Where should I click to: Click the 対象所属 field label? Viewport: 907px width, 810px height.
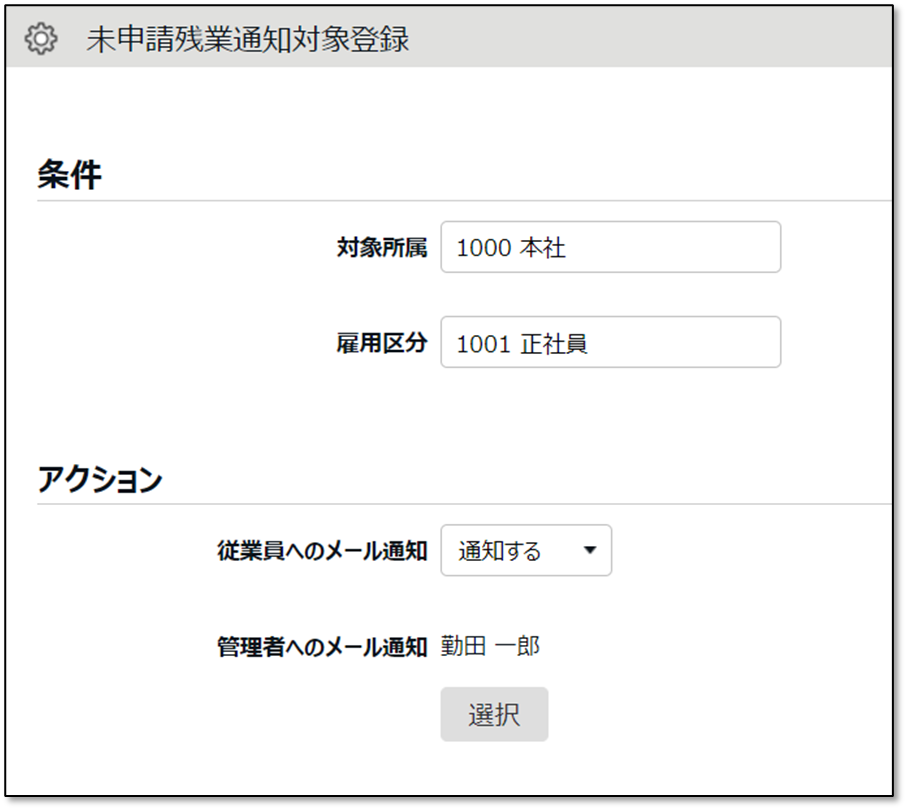(x=381, y=248)
